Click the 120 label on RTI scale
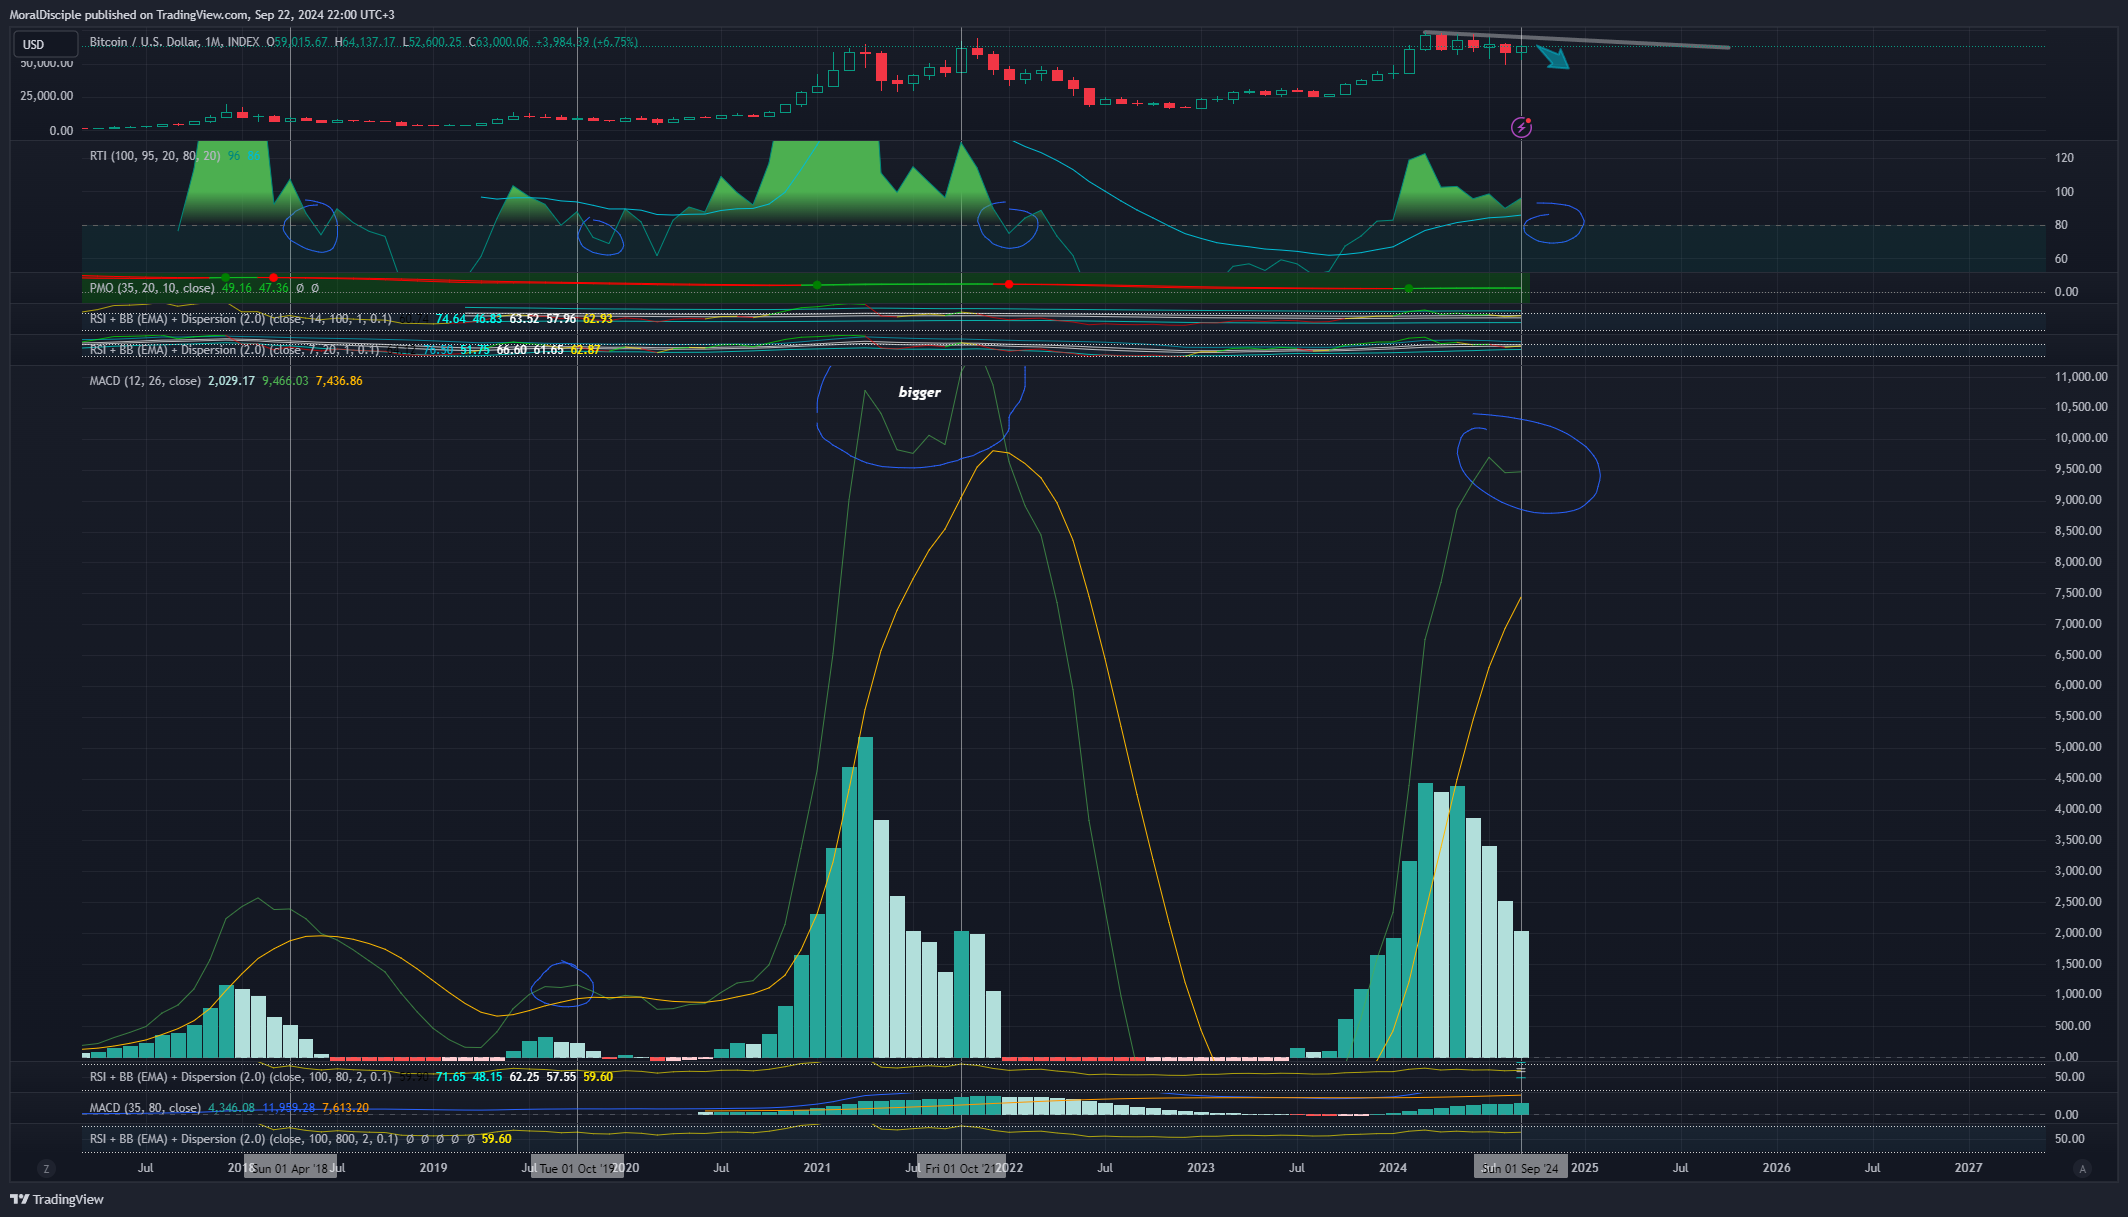The height and width of the screenshot is (1217, 2128). pyautogui.click(x=2064, y=158)
